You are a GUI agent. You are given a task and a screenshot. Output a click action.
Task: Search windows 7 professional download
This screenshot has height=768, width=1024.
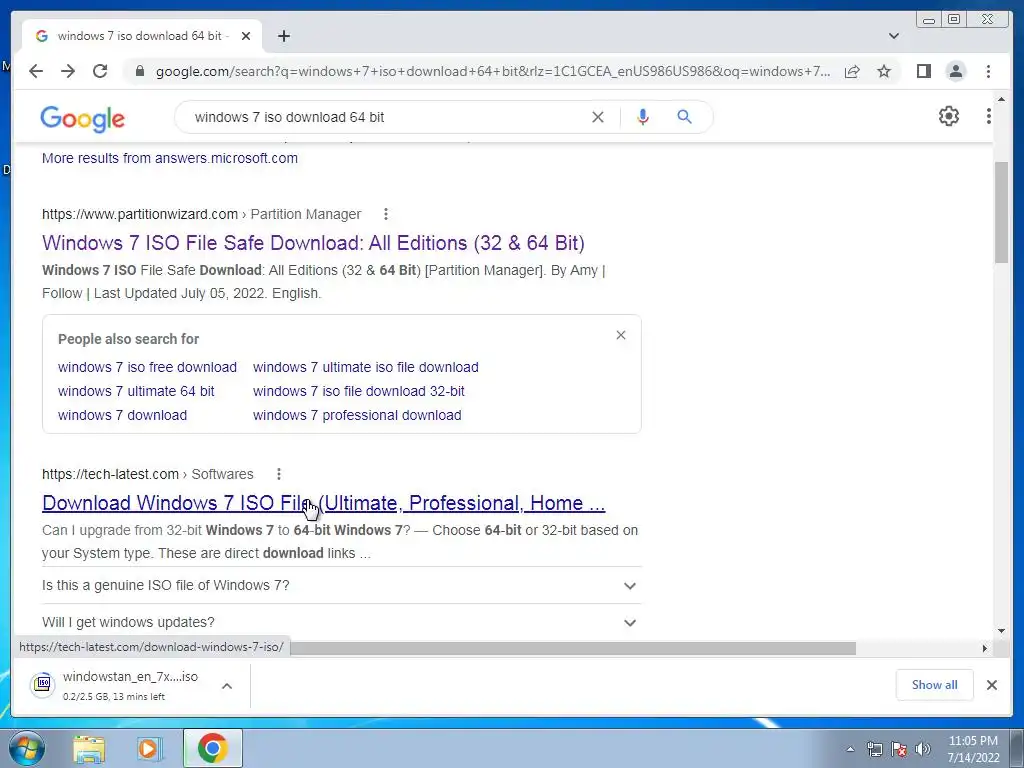357,415
